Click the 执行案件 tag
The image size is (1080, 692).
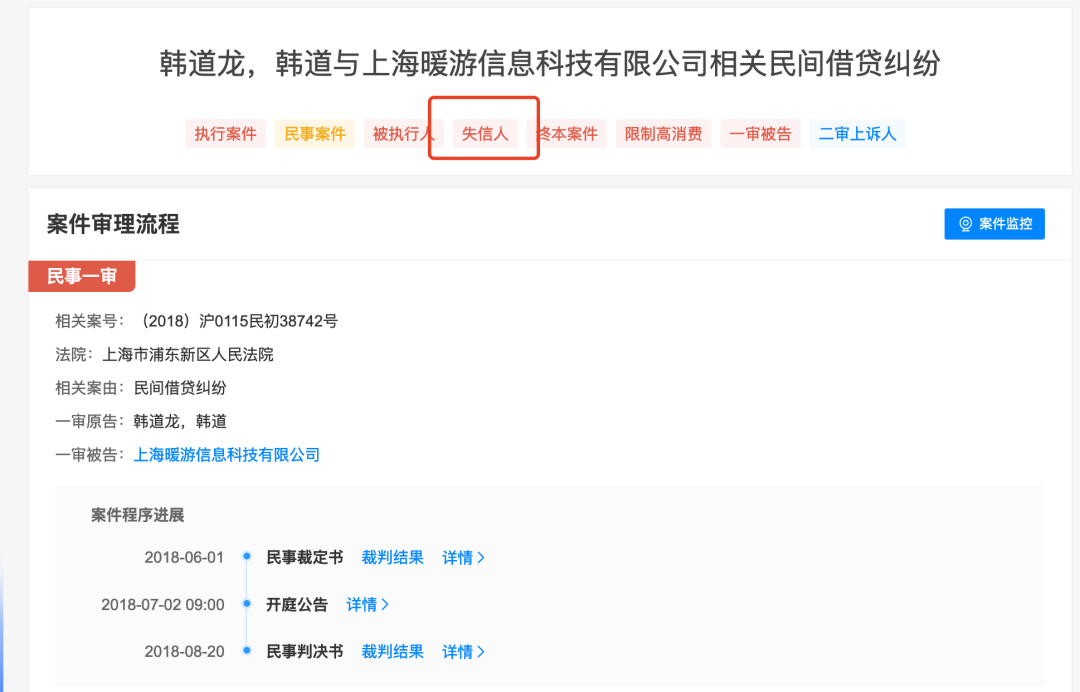tap(225, 134)
